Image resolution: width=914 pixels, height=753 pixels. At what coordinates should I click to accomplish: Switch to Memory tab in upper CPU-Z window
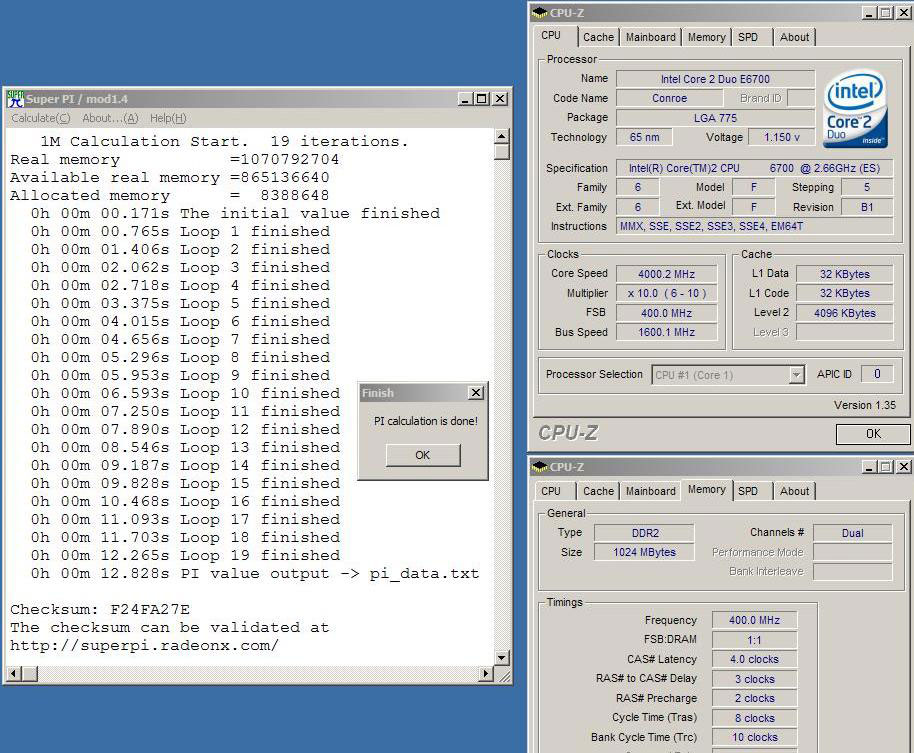click(x=706, y=37)
